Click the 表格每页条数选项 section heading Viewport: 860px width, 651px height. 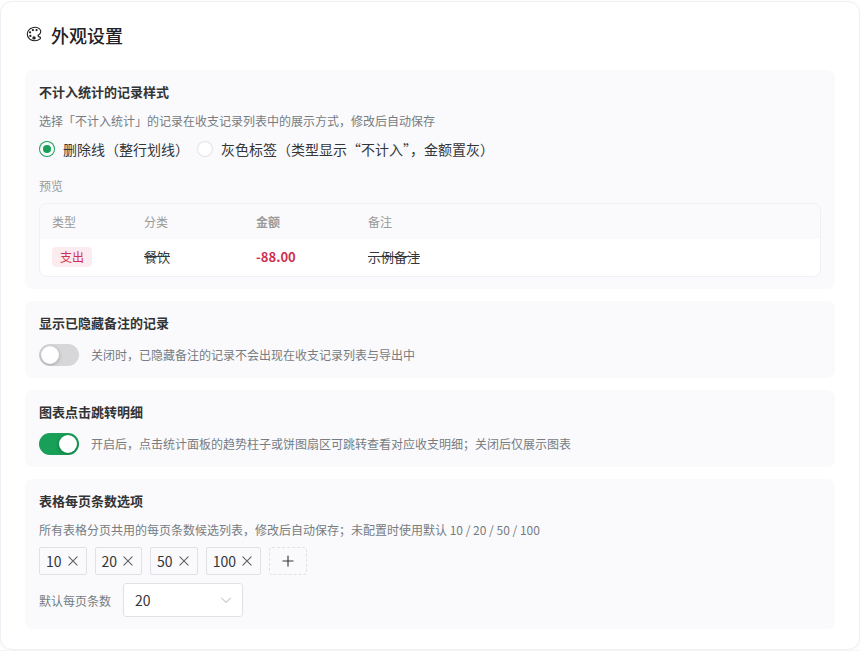pyautogui.click(x=91, y=501)
